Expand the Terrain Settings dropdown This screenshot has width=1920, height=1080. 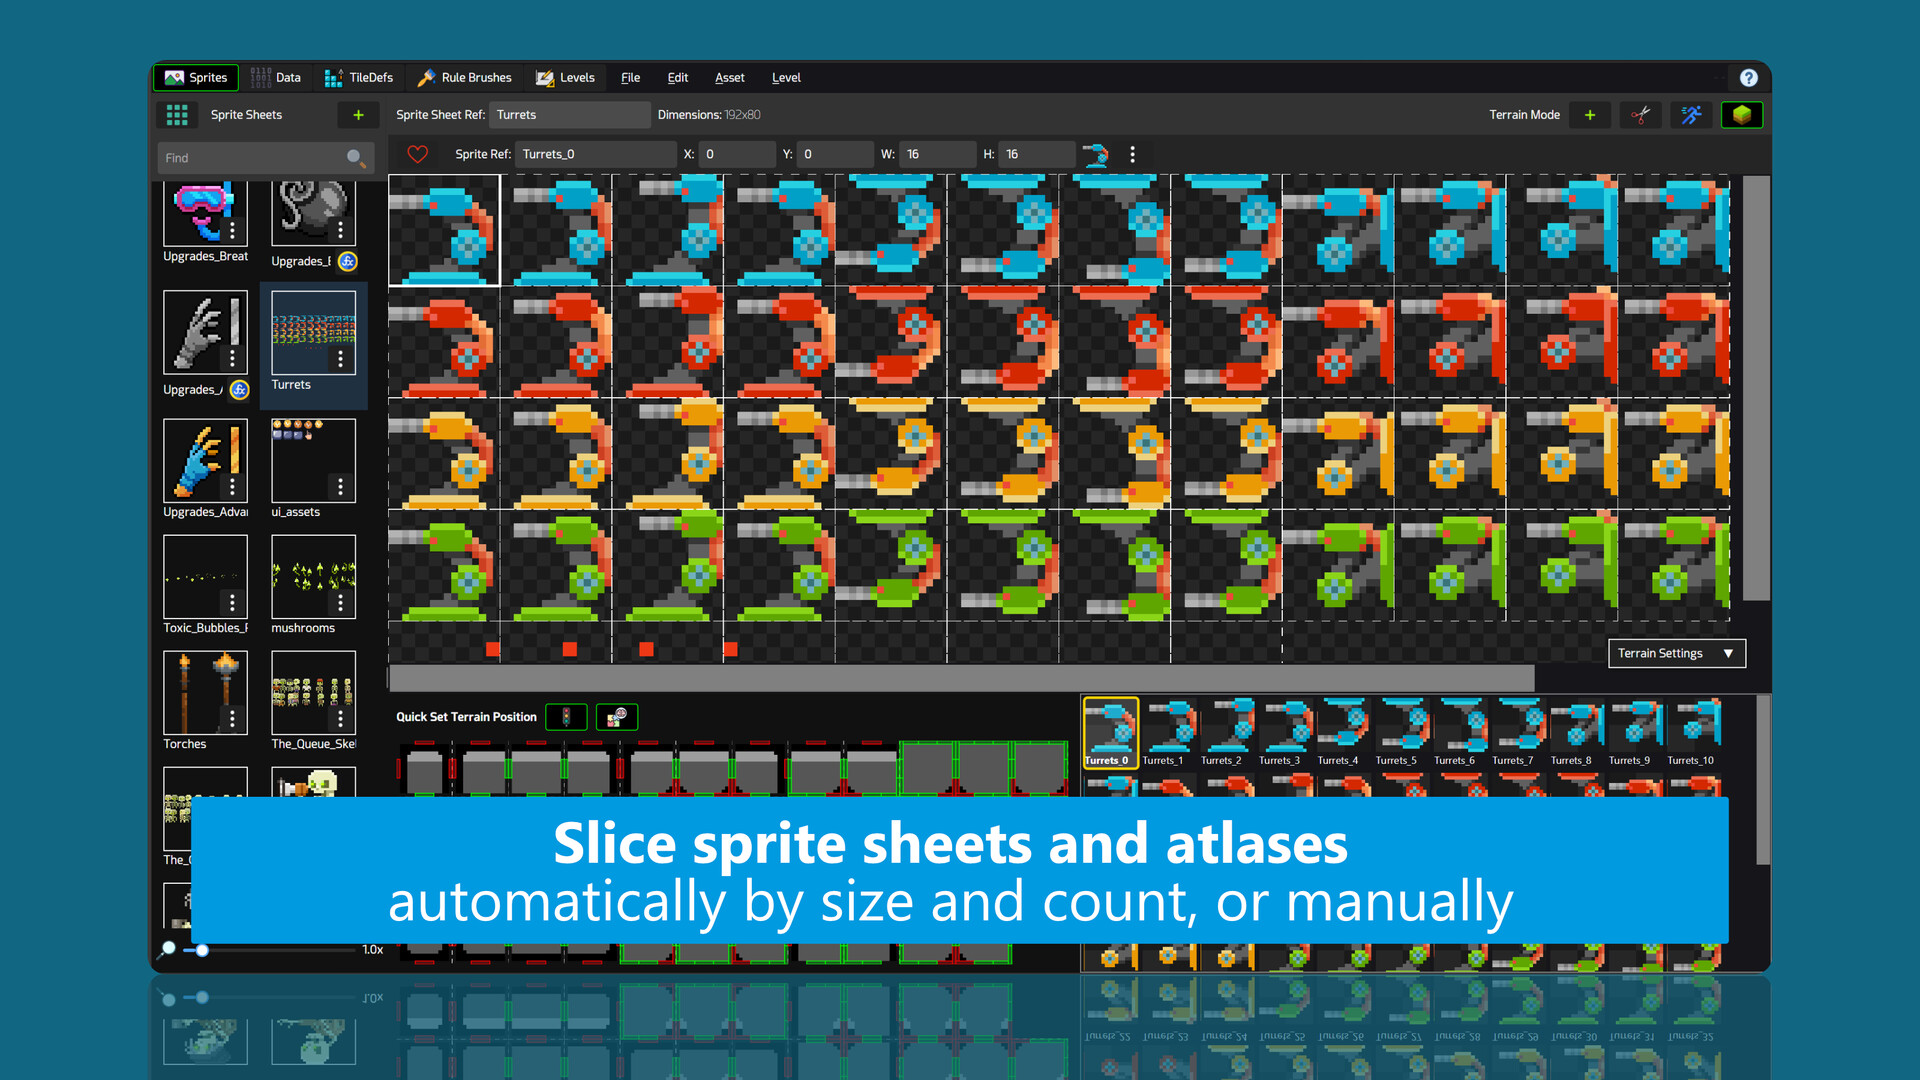[x=1676, y=653]
